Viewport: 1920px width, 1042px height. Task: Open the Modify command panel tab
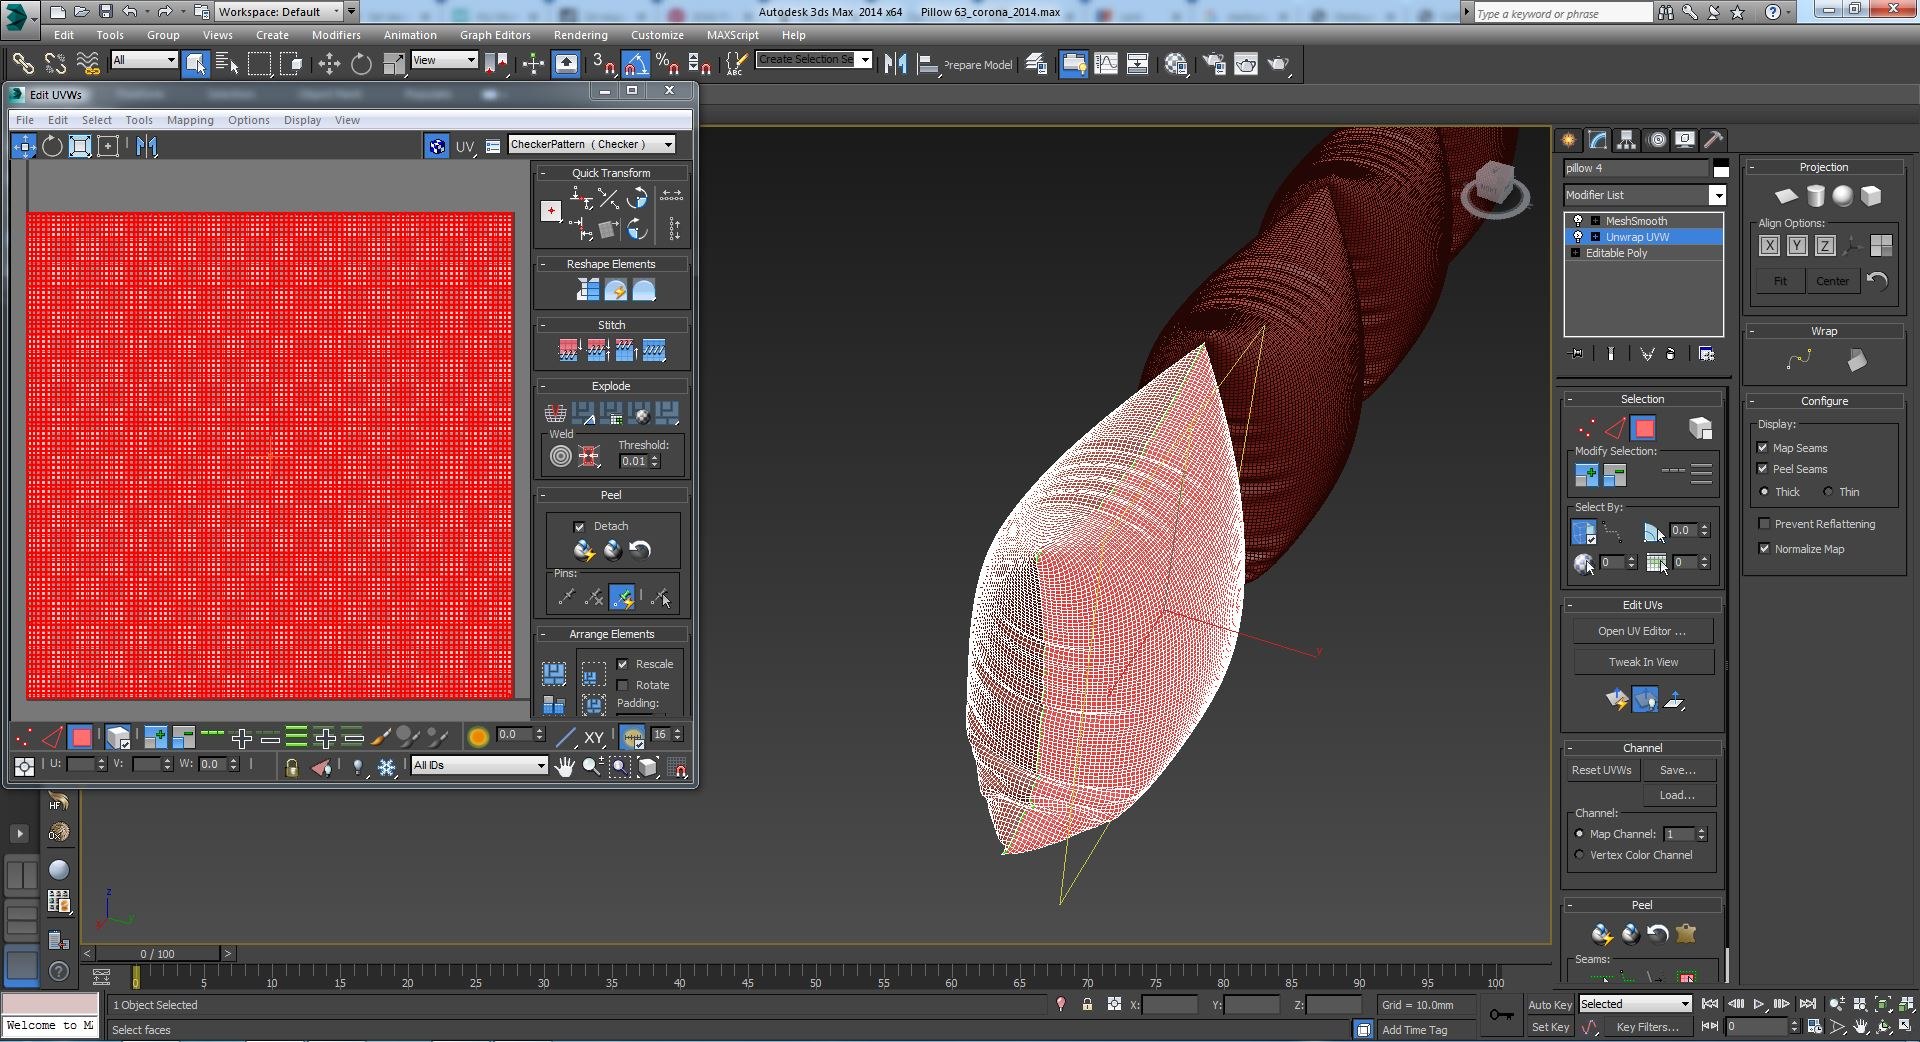[1598, 140]
